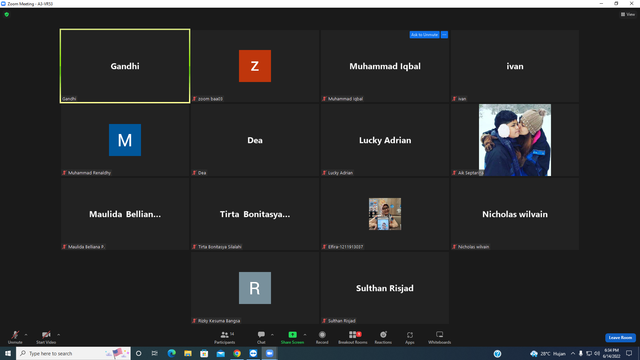Screen dimensions: 640x360
Task: Click the Leave Room button
Action: 620,338
